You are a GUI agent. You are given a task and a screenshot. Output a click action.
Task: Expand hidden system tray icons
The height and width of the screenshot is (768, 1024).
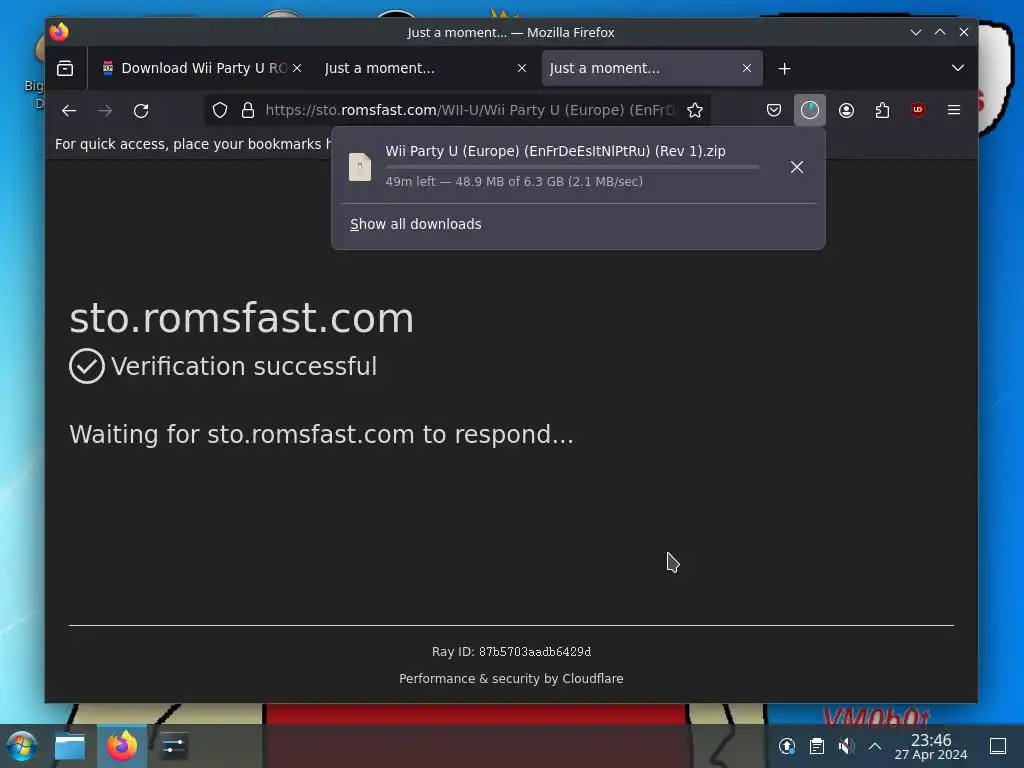(875, 746)
